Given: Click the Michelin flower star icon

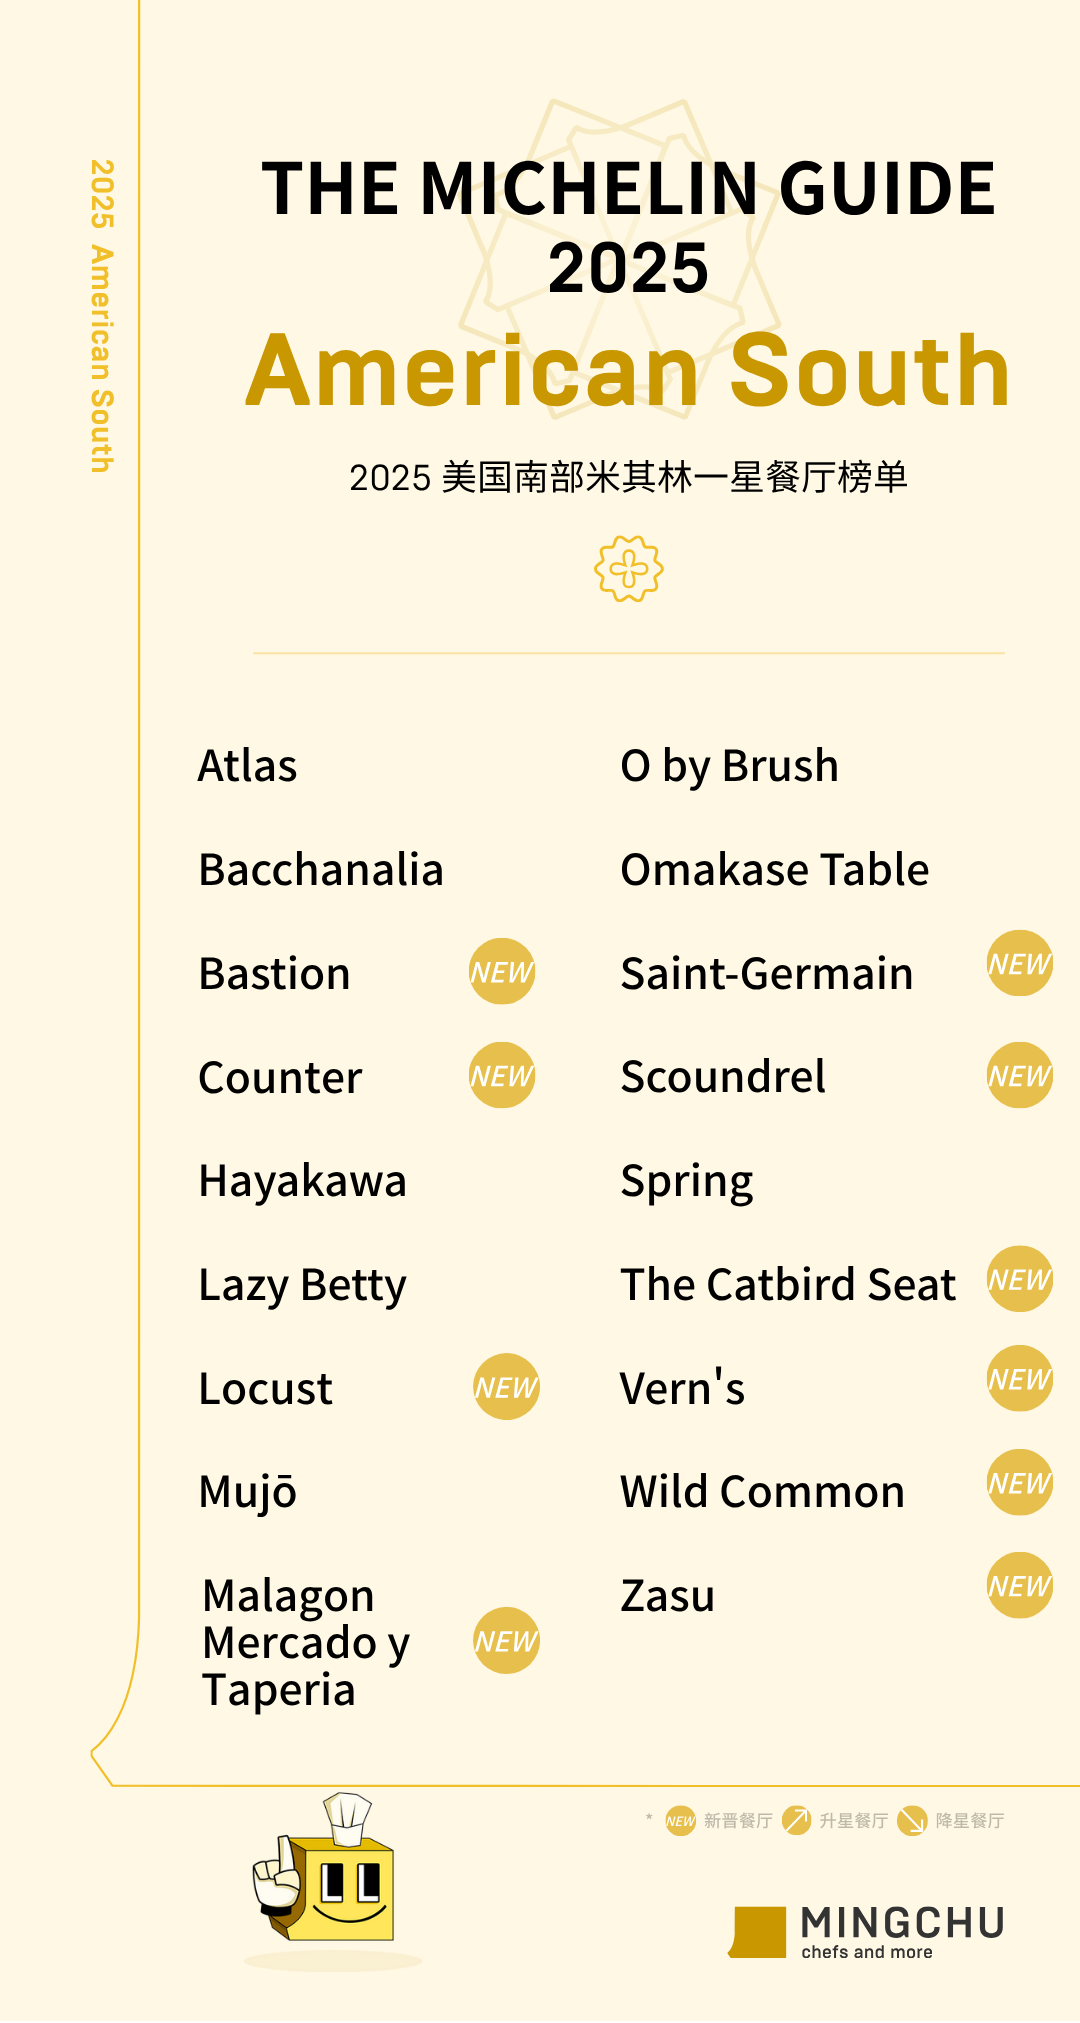Looking at the screenshot, I should [629, 569].
